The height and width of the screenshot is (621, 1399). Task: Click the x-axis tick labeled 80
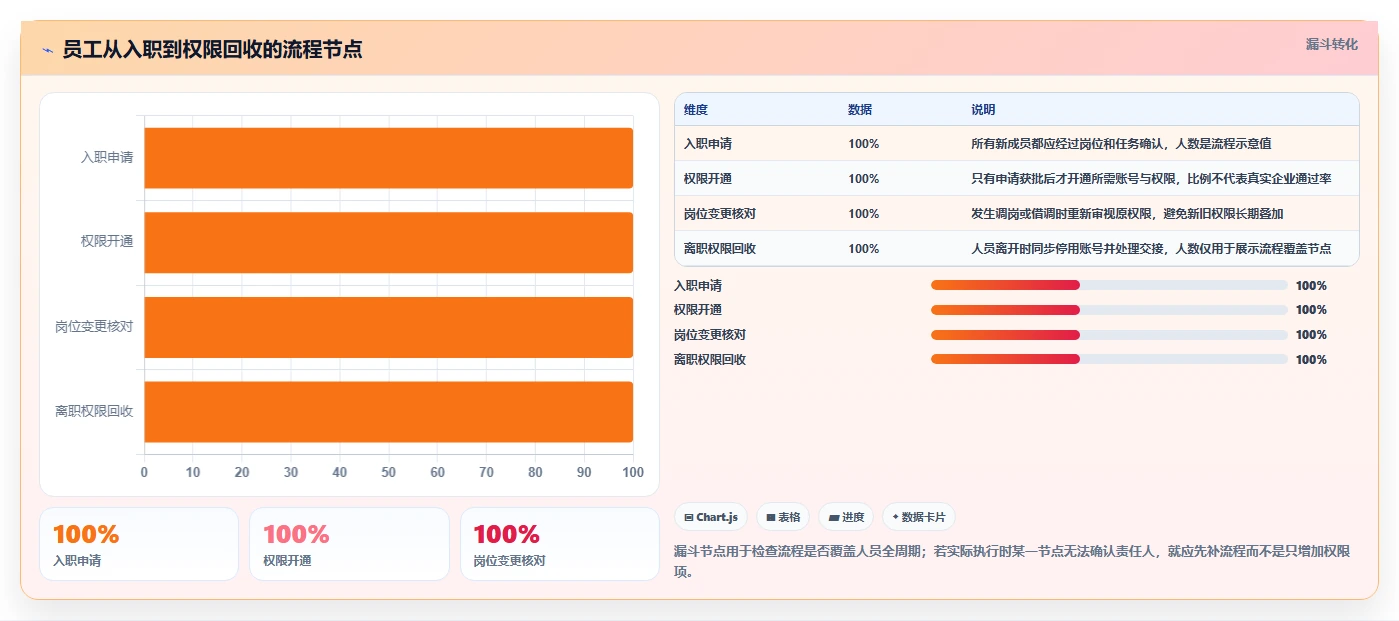[x=535, y=472]
